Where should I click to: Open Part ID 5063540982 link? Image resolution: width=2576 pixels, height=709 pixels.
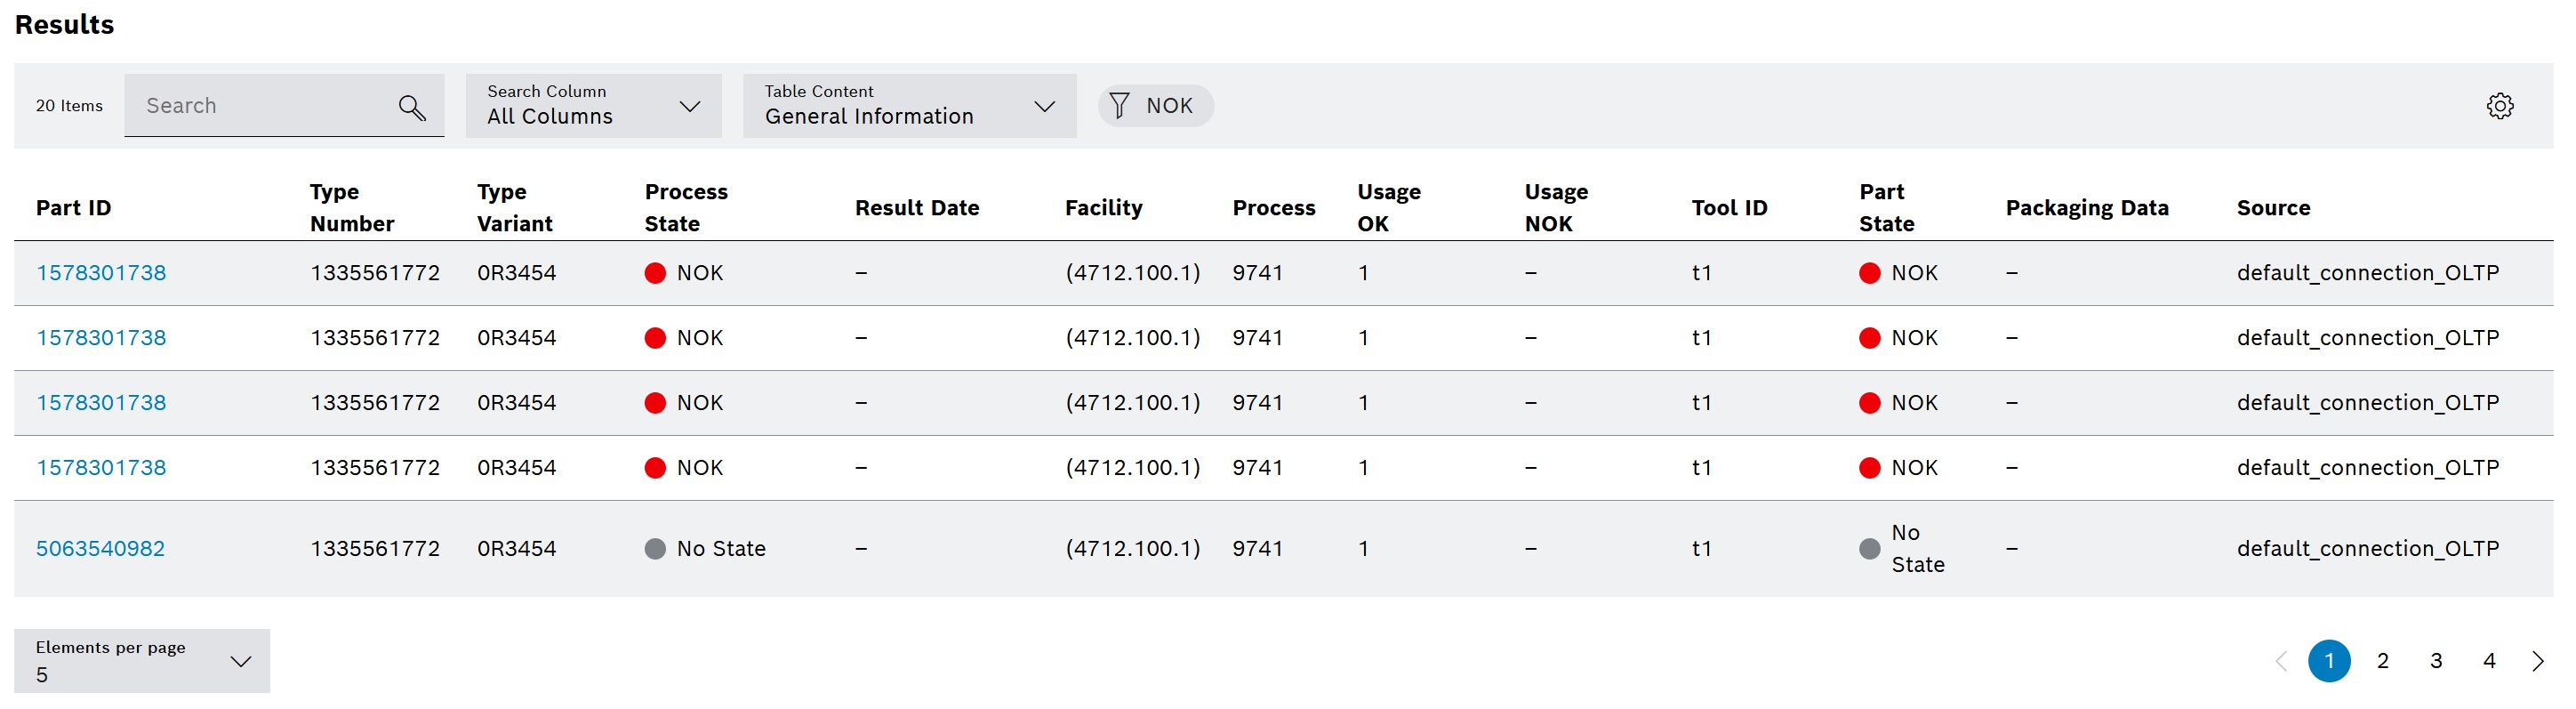coord(100,548)
